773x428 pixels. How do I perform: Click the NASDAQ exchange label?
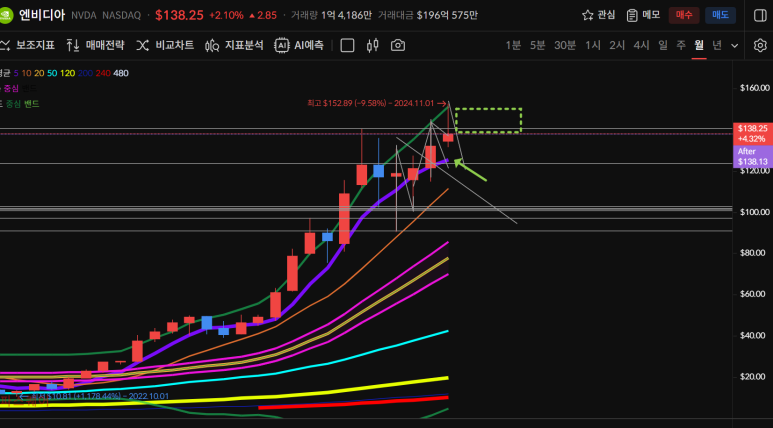(122, 15)
